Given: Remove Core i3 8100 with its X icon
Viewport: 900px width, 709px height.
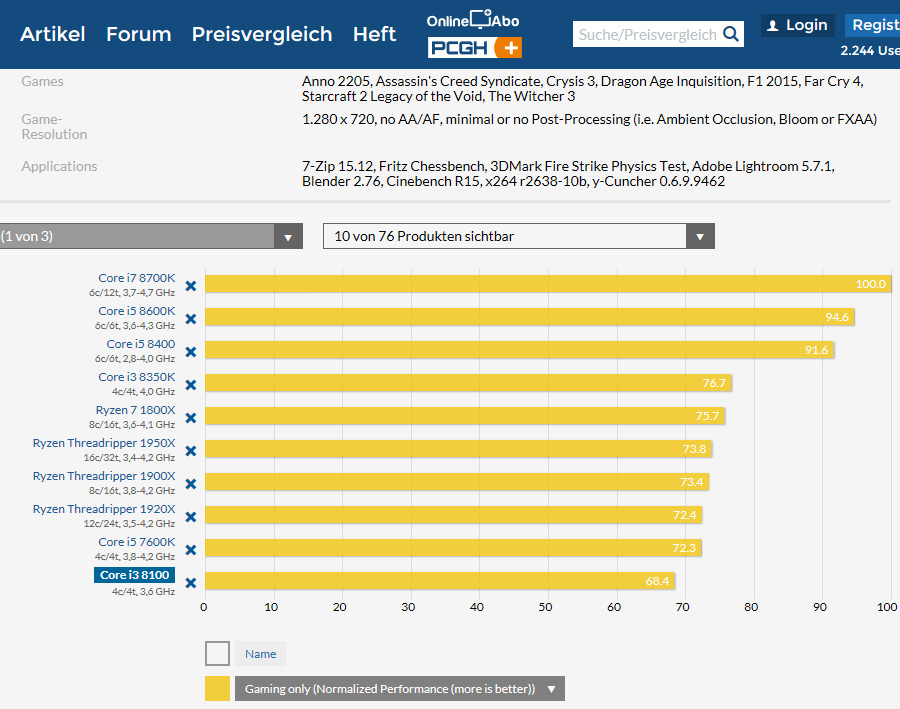Looking at the screenshot, I should tap(191, 583).
